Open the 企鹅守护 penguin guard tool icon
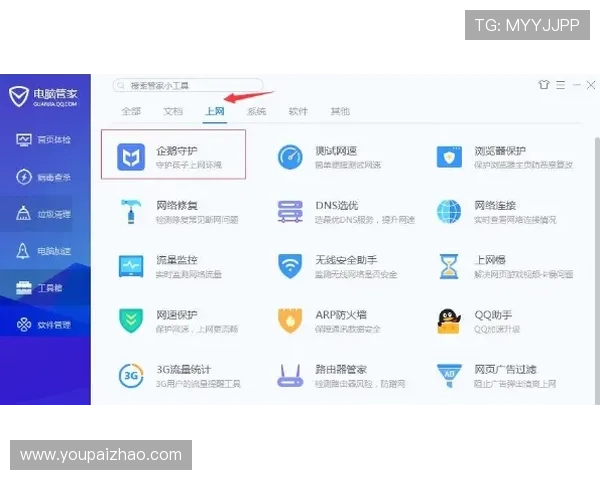This screenshot has height=480, width=600. [x=131, y=157]
